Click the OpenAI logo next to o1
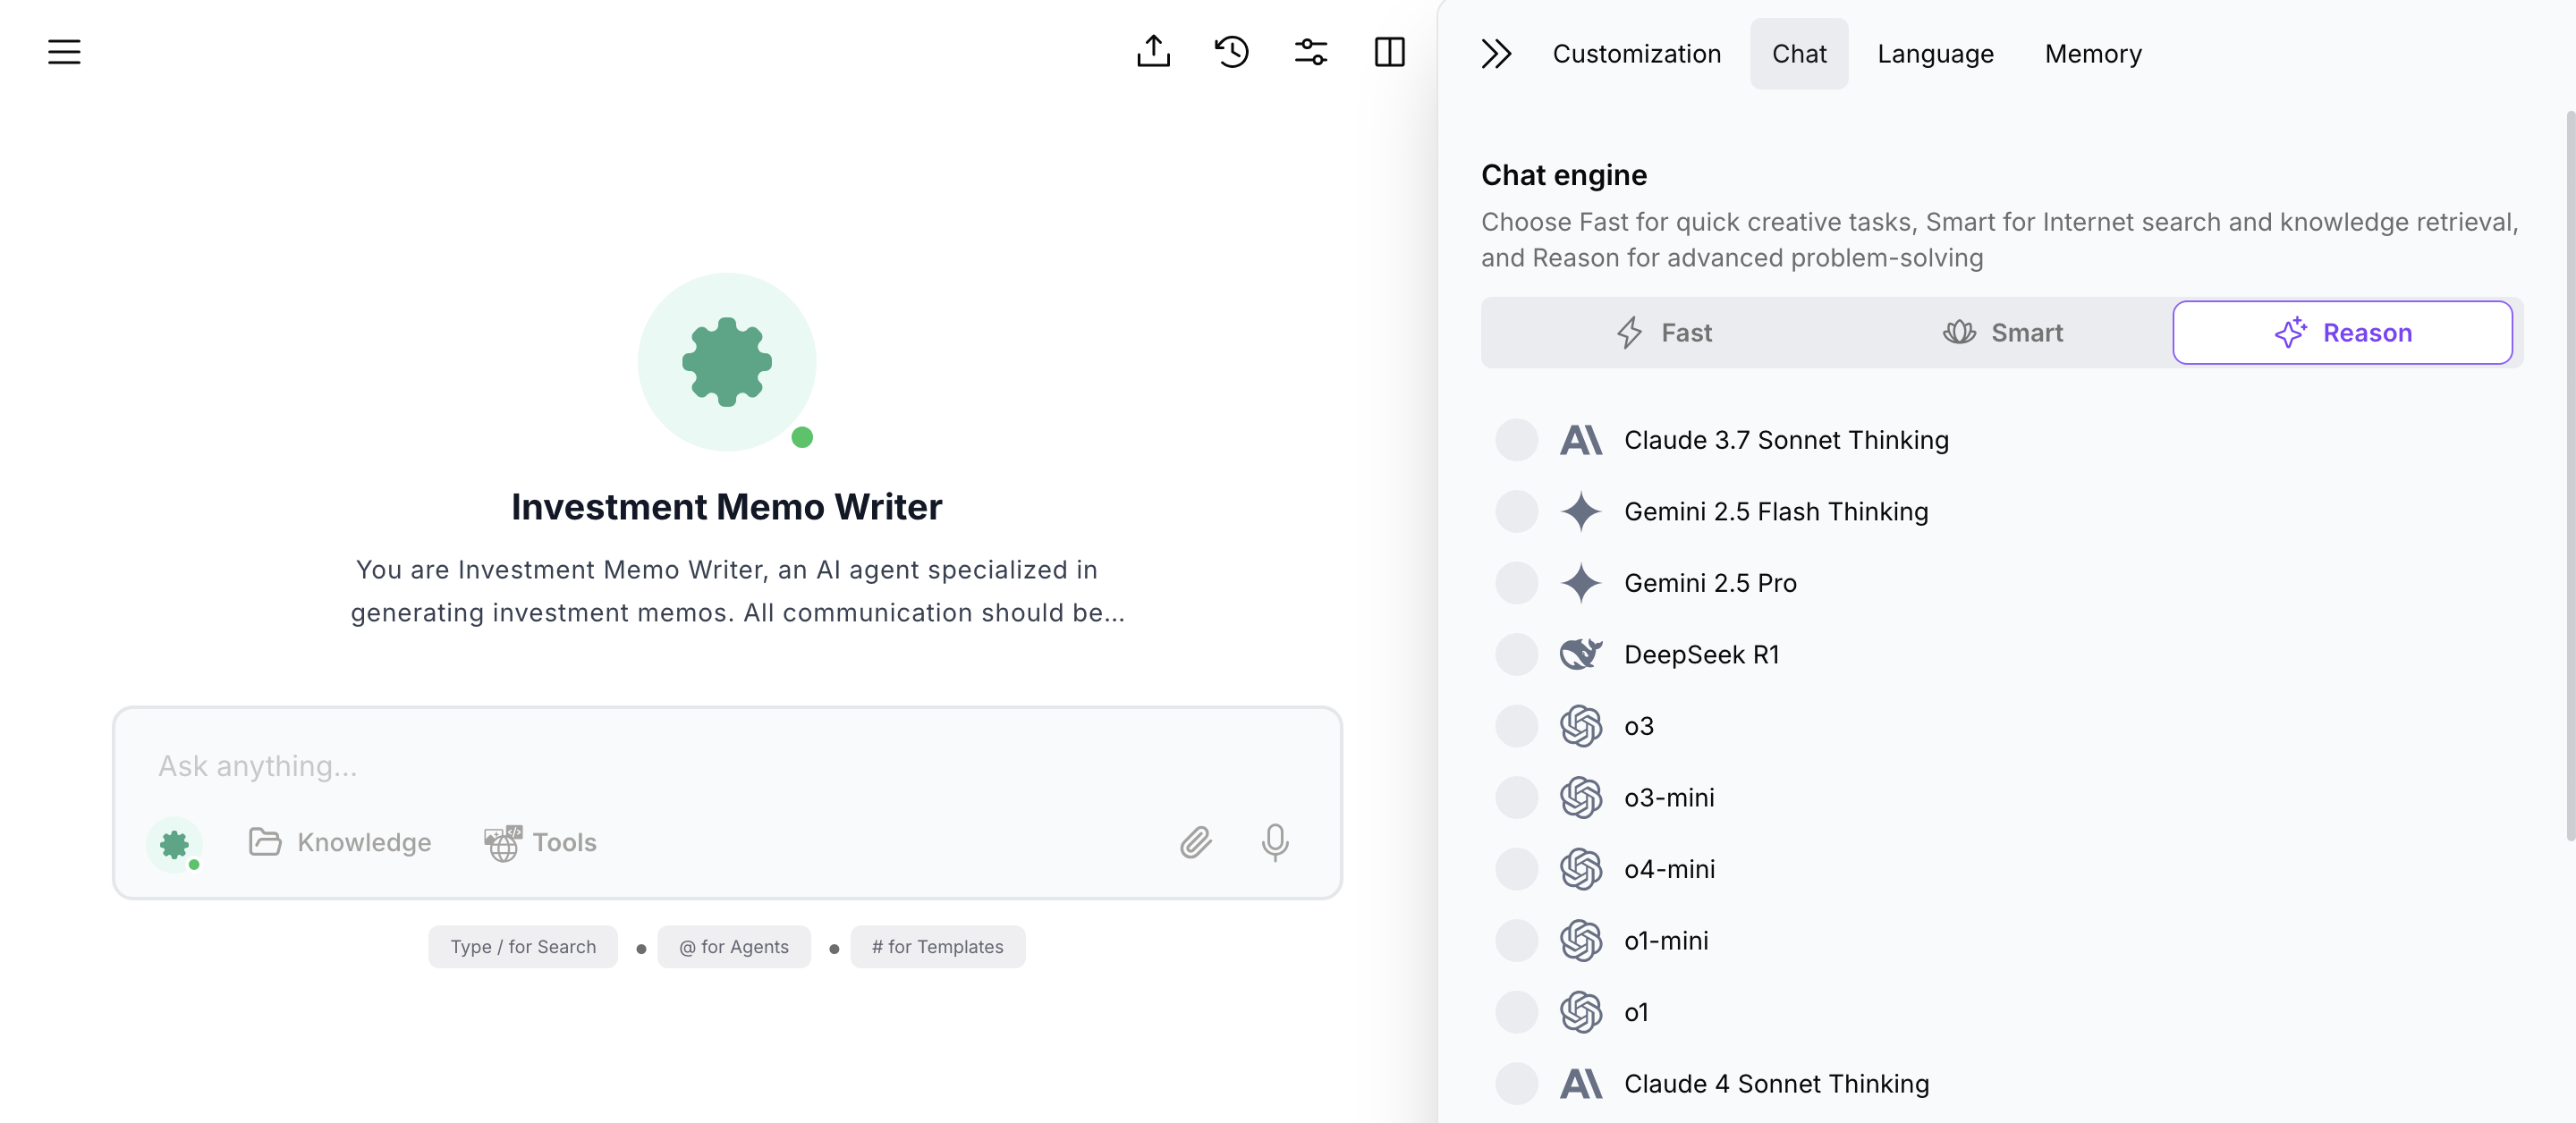2576x1123 pixels. (1581, 1012)
